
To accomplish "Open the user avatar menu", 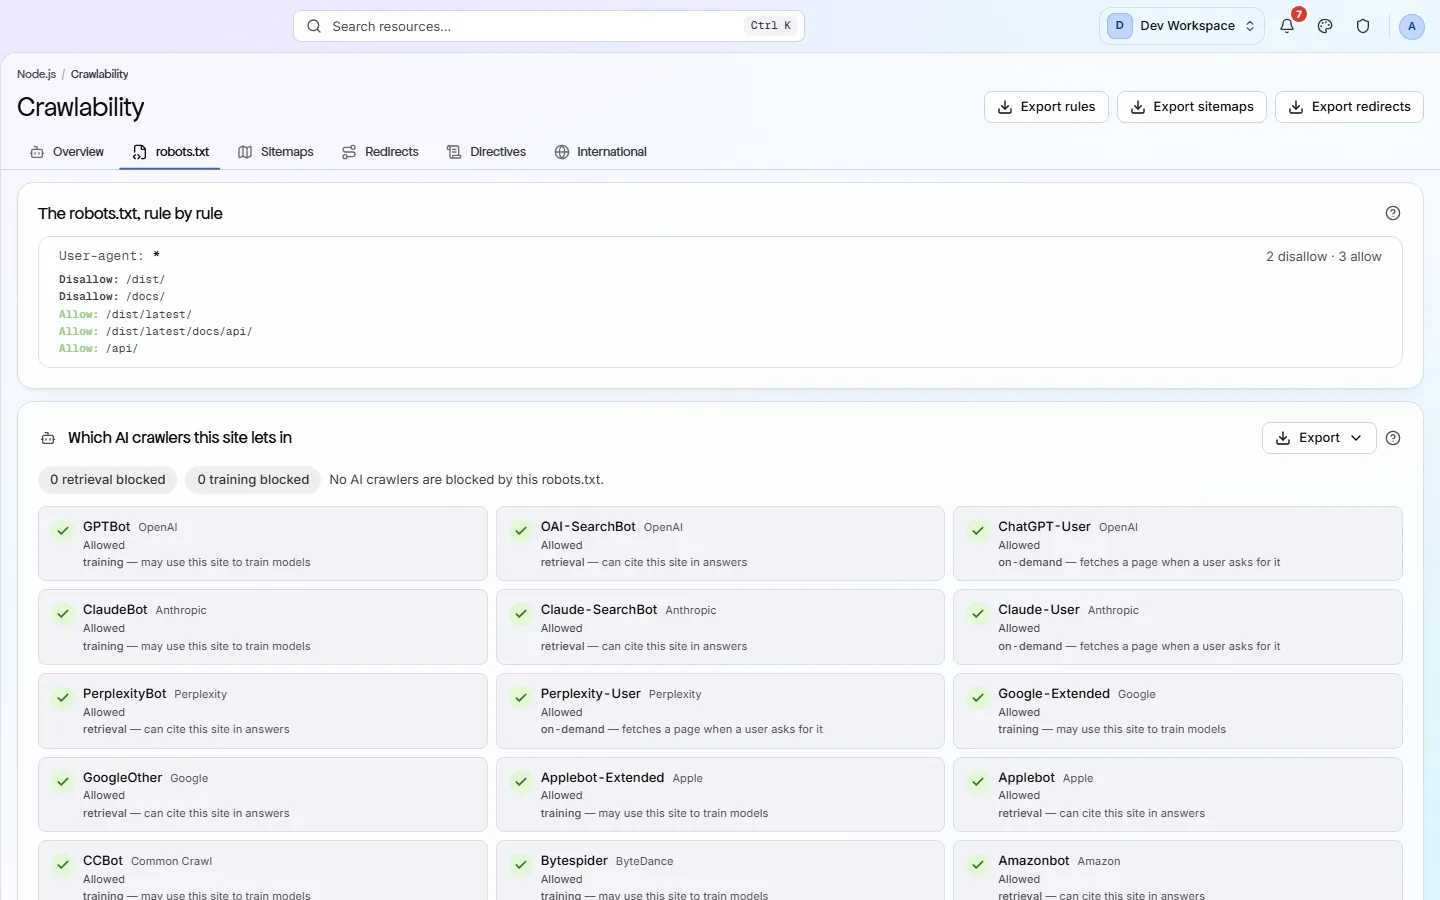I will pyautogui.click(x=1411, y=26).
